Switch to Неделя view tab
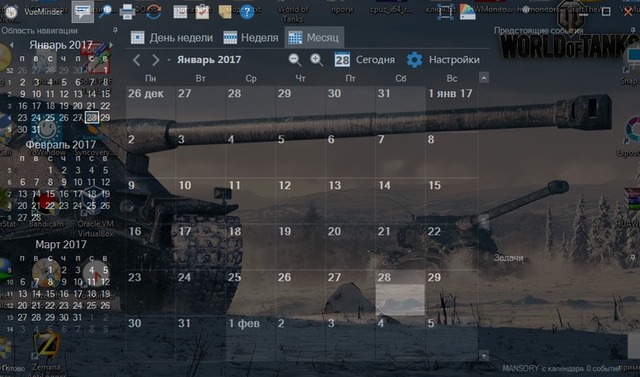Screen dimensions: 640x377 (x=251, y=38)
